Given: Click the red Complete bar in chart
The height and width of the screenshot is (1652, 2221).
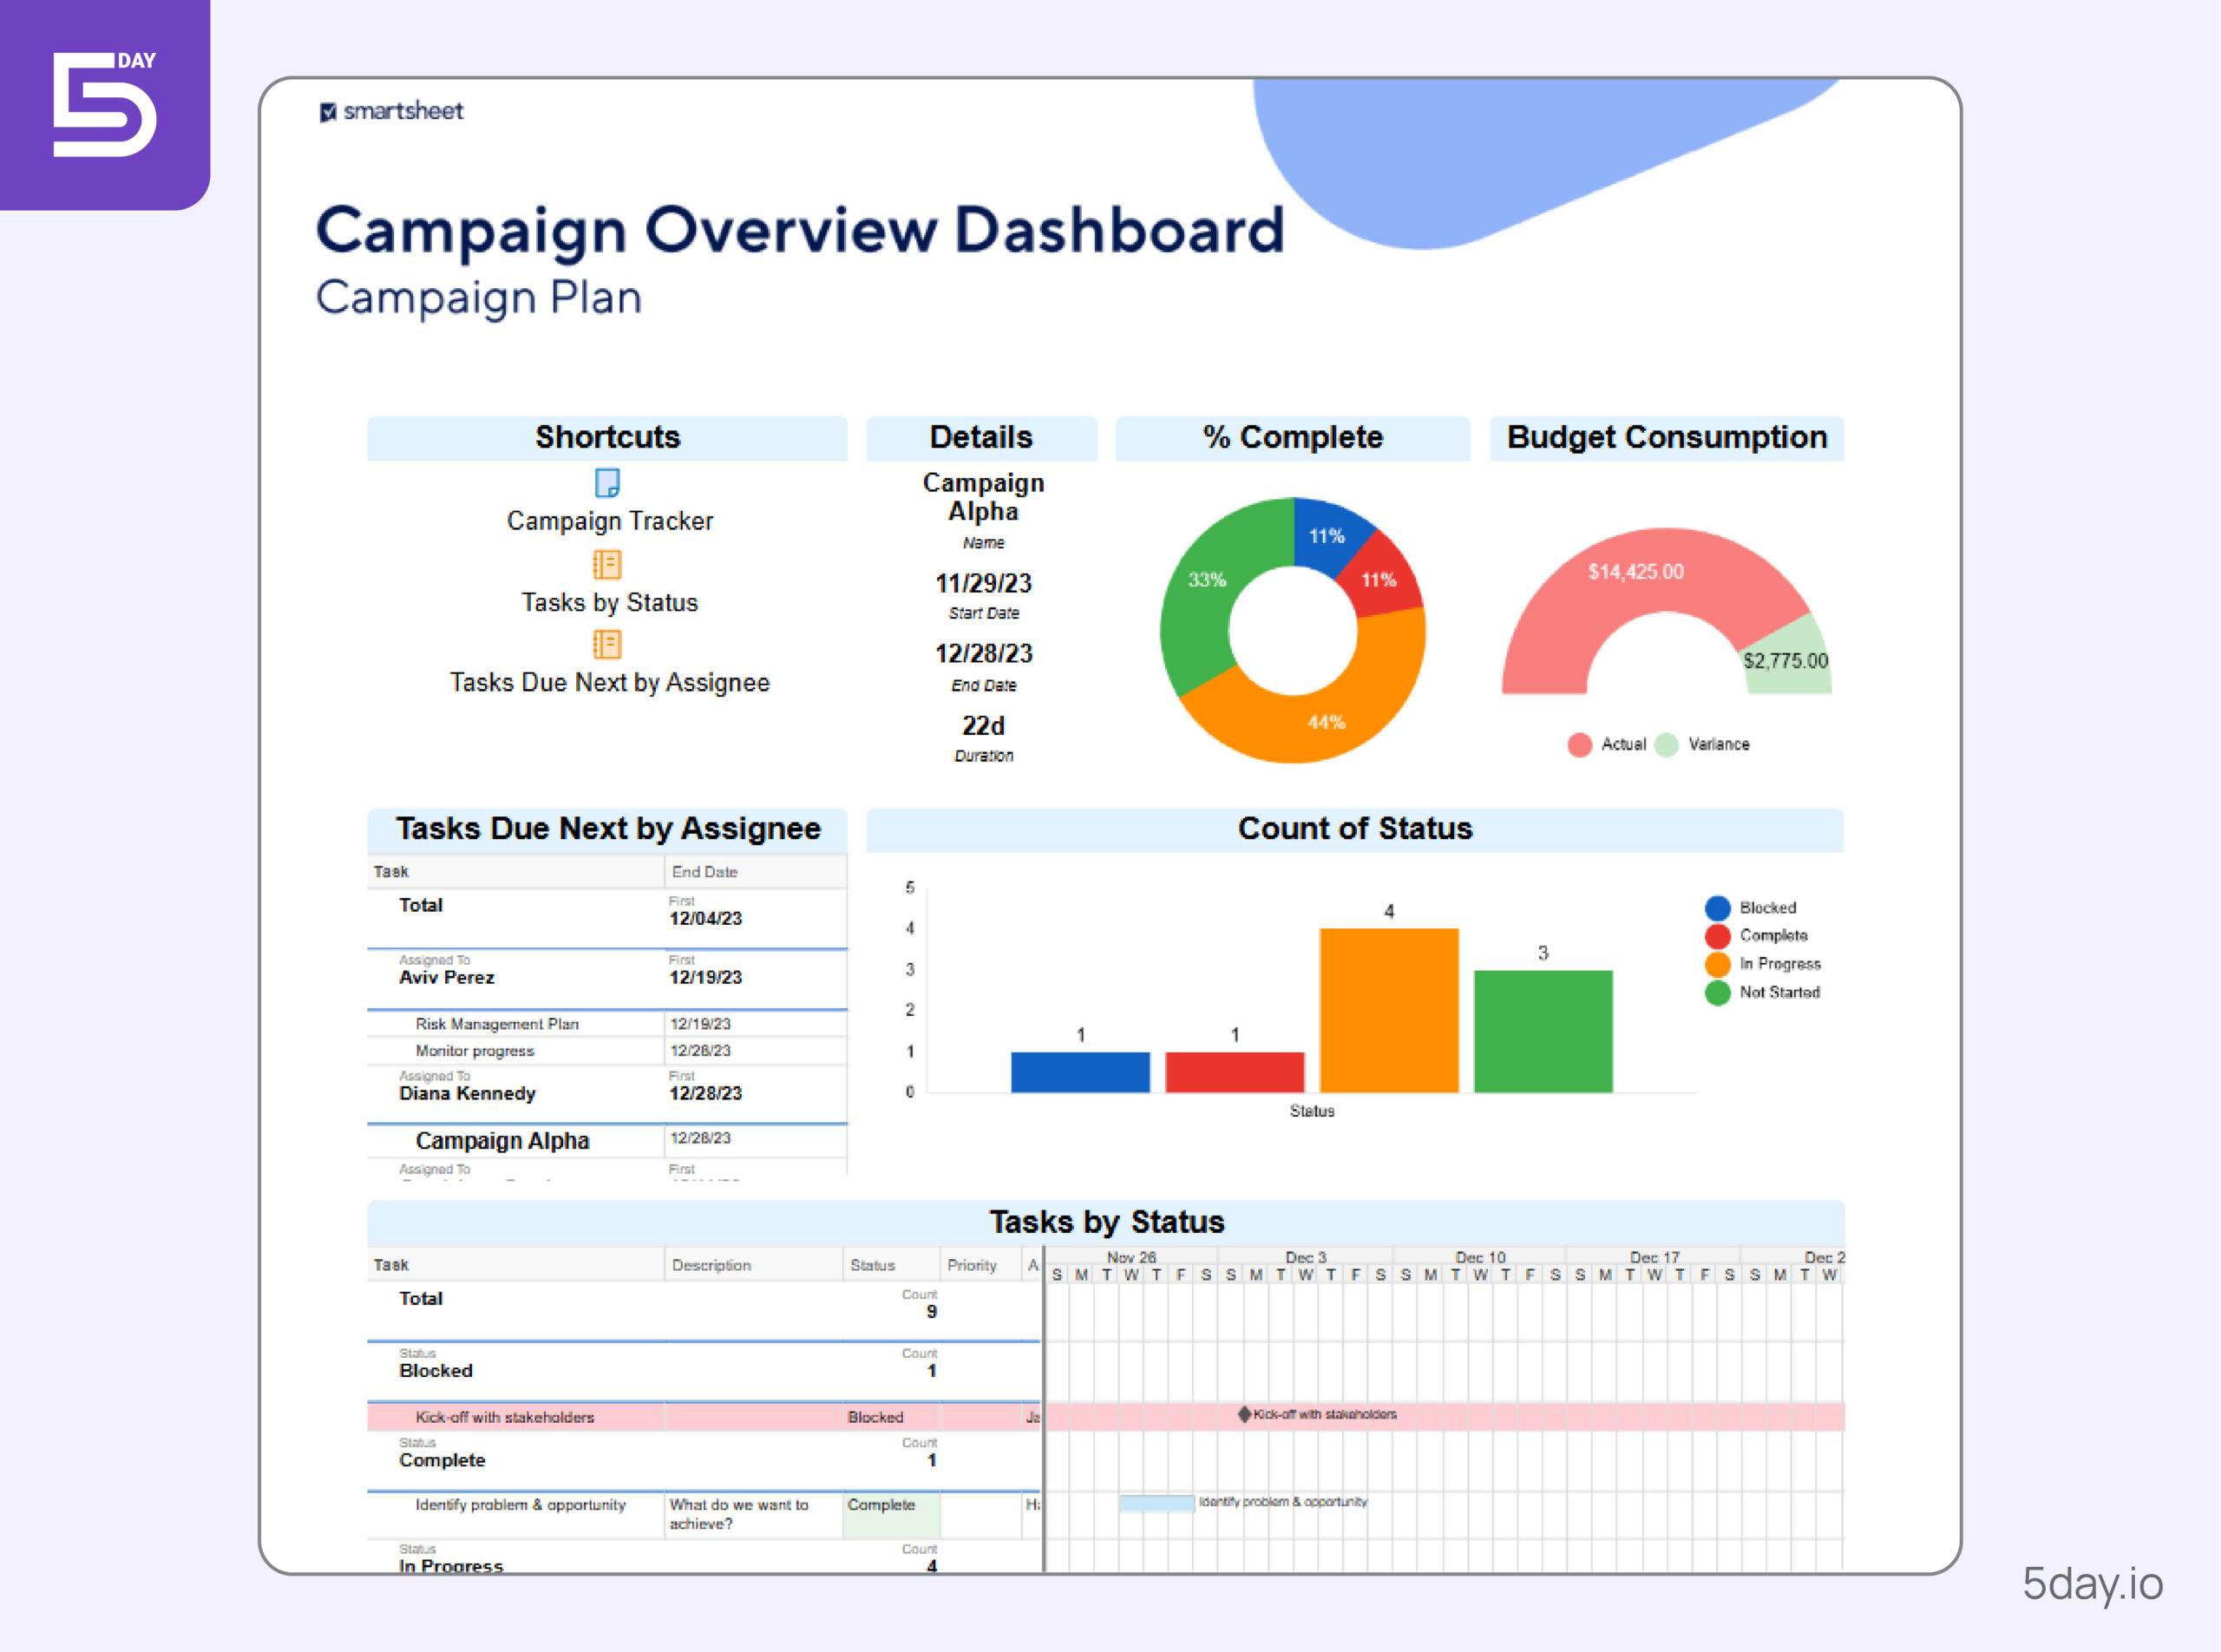Looking at the screenshot, I should coord(1235,1072).
